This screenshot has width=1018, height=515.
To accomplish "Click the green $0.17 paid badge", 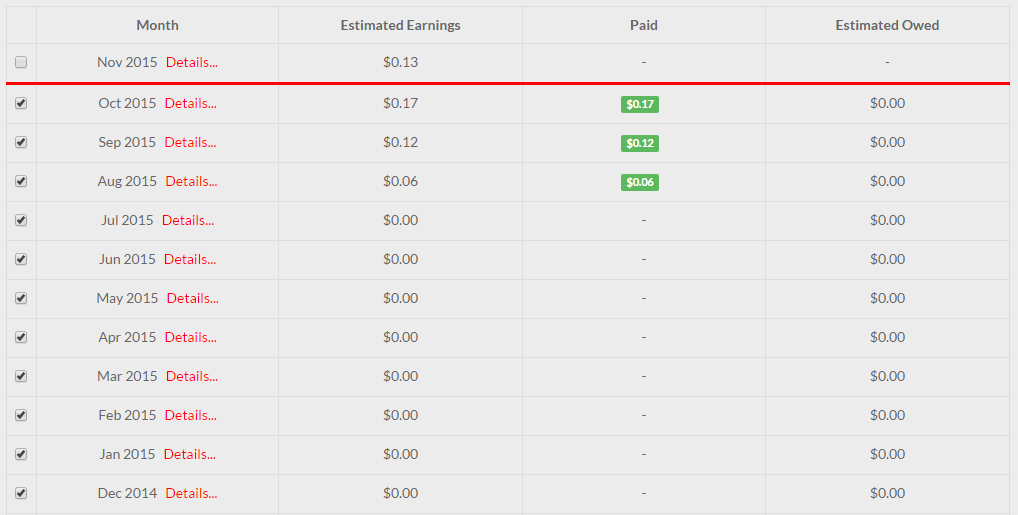I will [x=640, y=104].
